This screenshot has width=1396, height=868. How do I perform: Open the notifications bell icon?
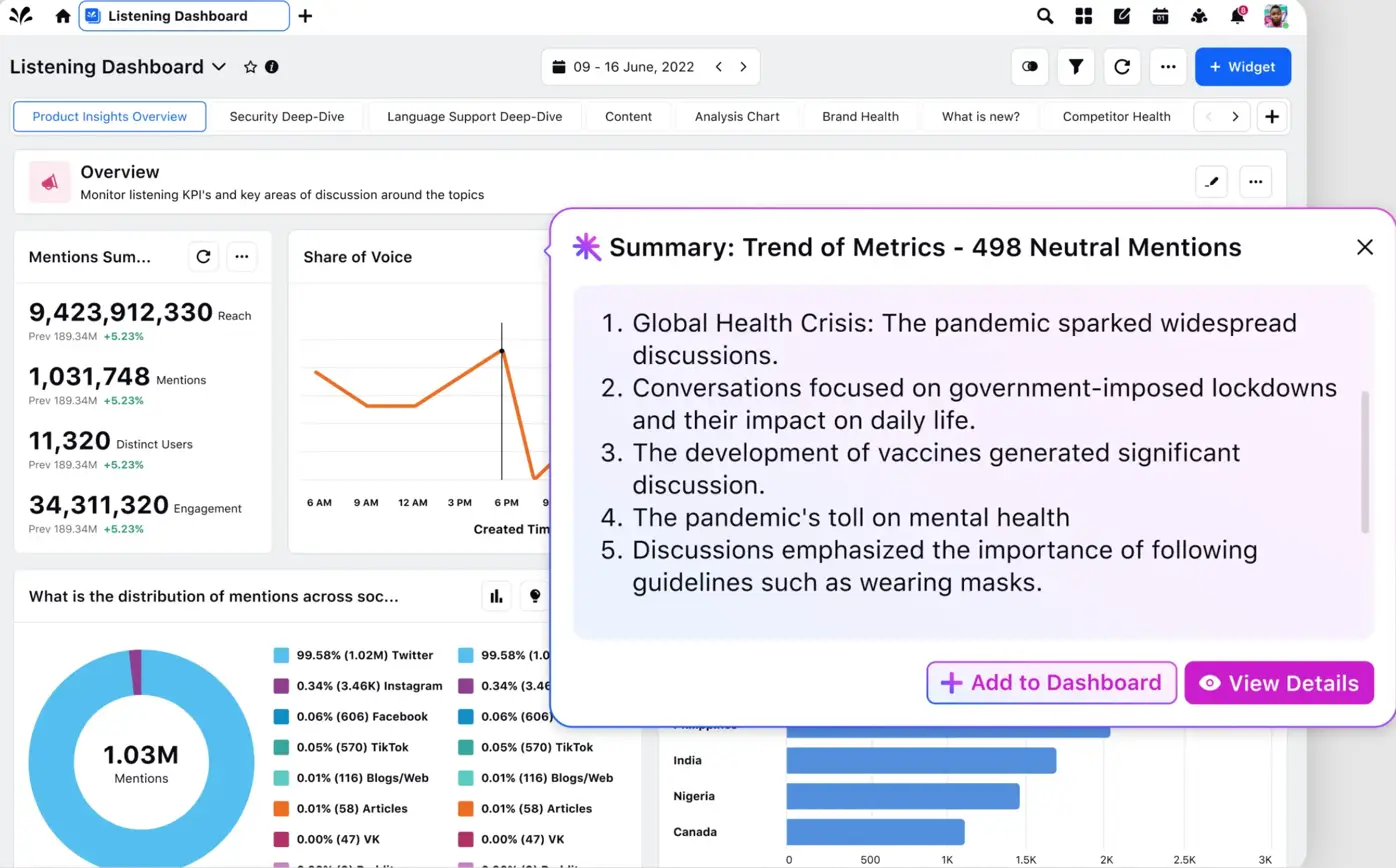[x=1238, y=16]
